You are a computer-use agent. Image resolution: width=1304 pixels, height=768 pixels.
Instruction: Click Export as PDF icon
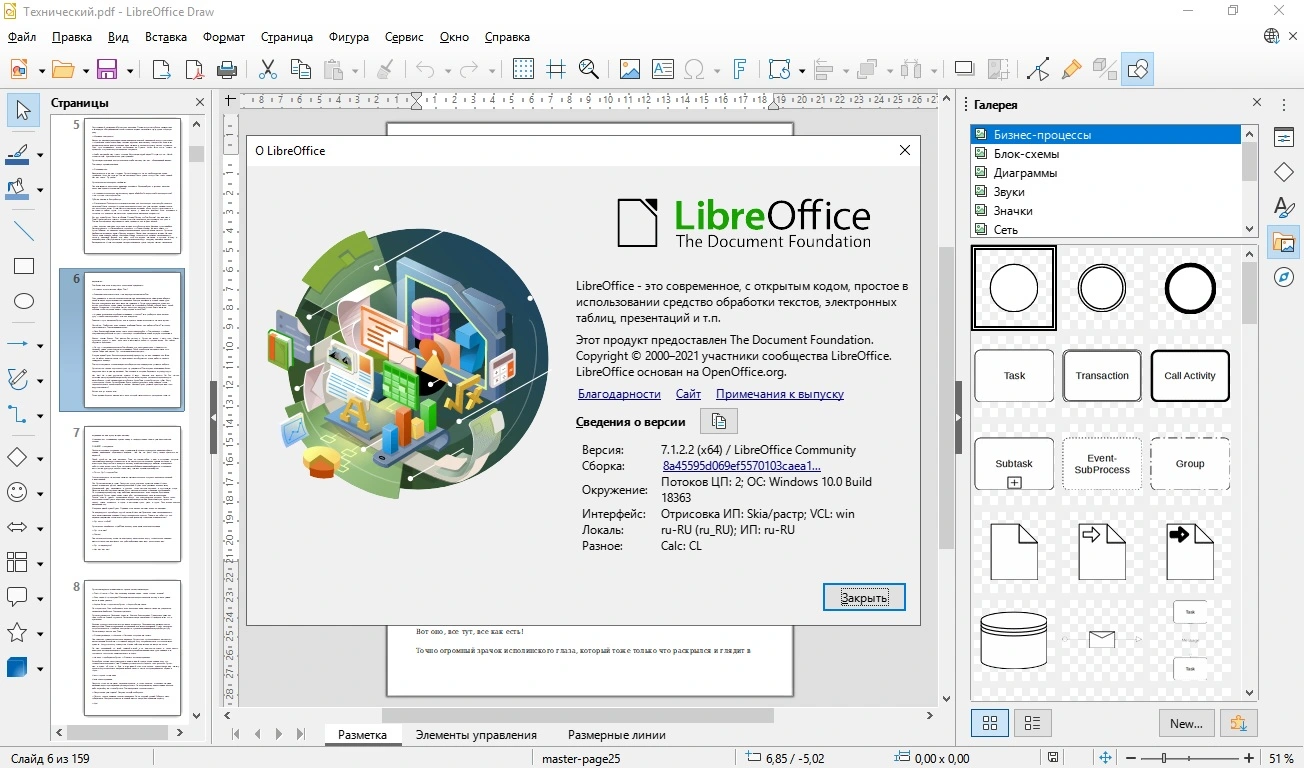tap(193, 69)
